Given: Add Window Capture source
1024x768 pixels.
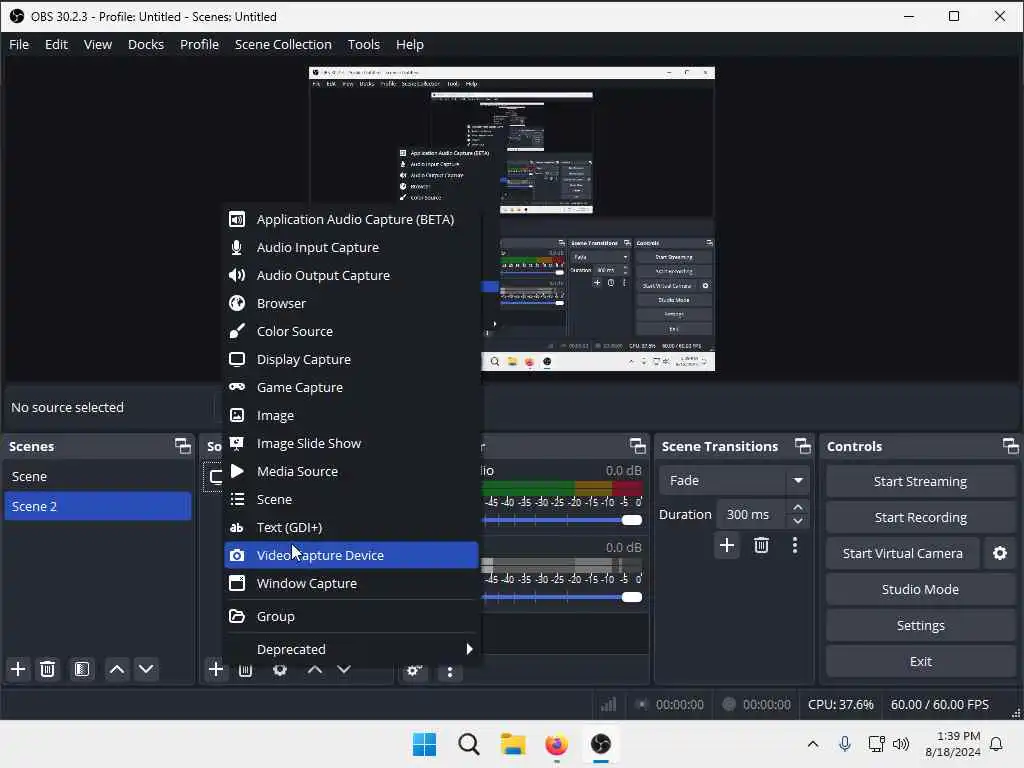Looking at the screenshot, I should pyautogui.click(x=351, y=583).
